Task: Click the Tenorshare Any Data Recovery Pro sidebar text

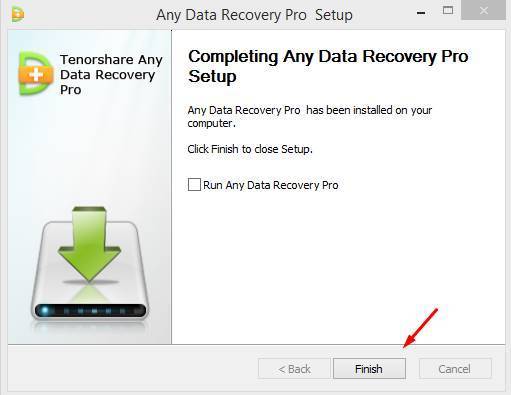Action: [x=111, y=74]
